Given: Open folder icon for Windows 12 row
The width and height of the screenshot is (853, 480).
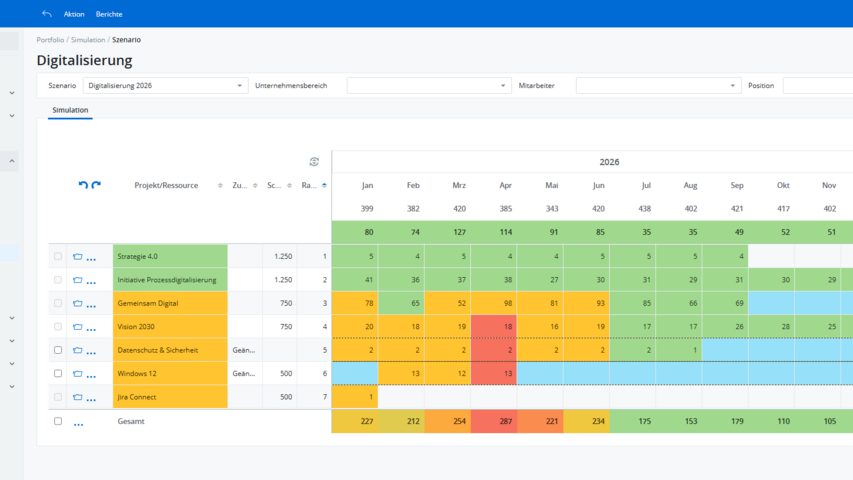Looking at the screenshot, I should (77, 374).
